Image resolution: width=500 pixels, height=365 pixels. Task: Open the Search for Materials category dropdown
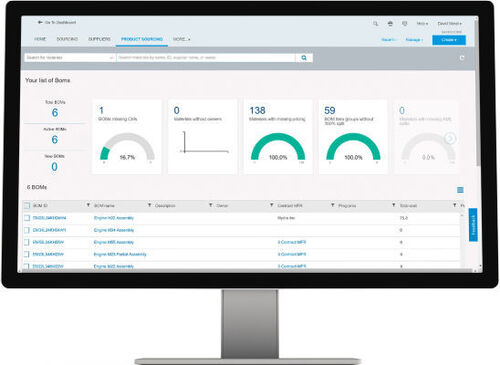[70, 58]
